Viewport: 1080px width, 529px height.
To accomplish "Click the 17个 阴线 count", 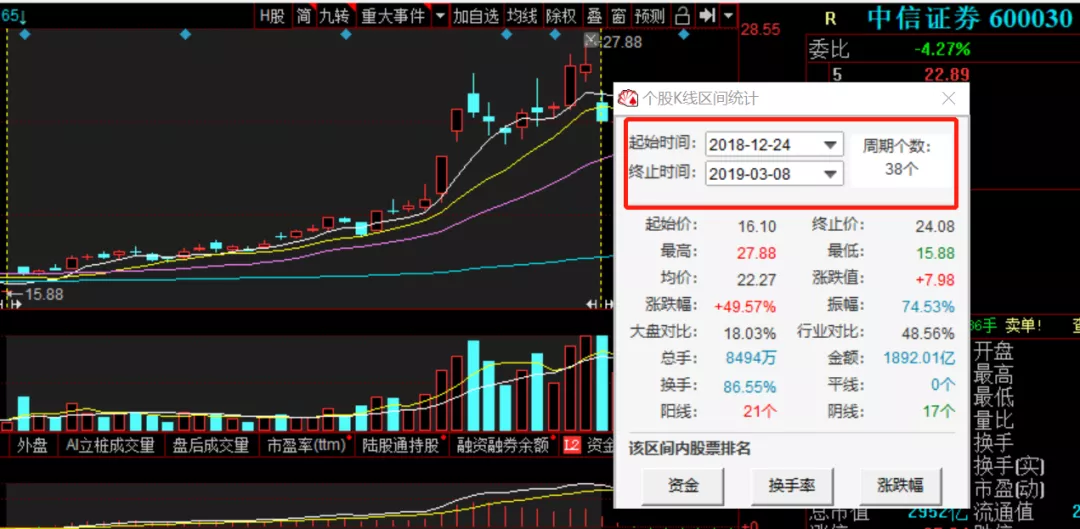I will (x=938, y=412).
